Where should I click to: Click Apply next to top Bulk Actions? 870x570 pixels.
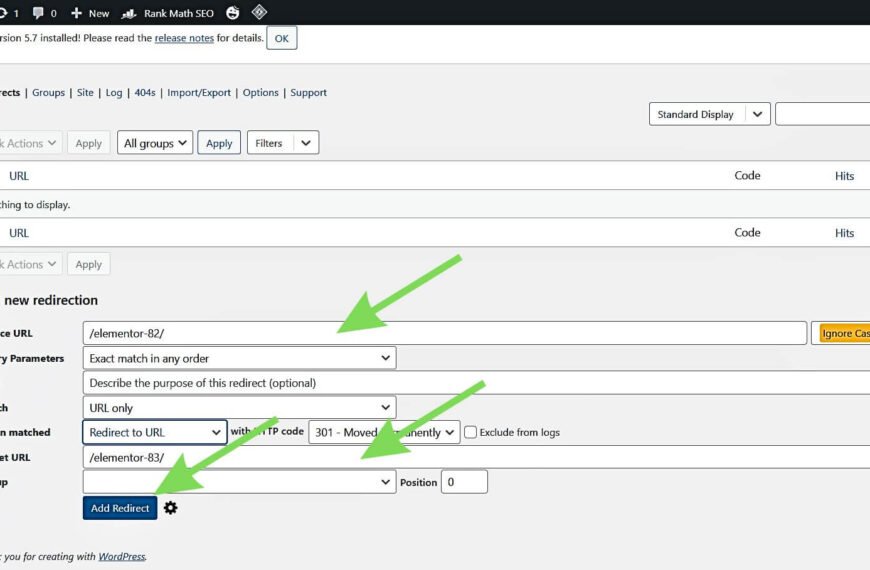(x=89, y=143)
